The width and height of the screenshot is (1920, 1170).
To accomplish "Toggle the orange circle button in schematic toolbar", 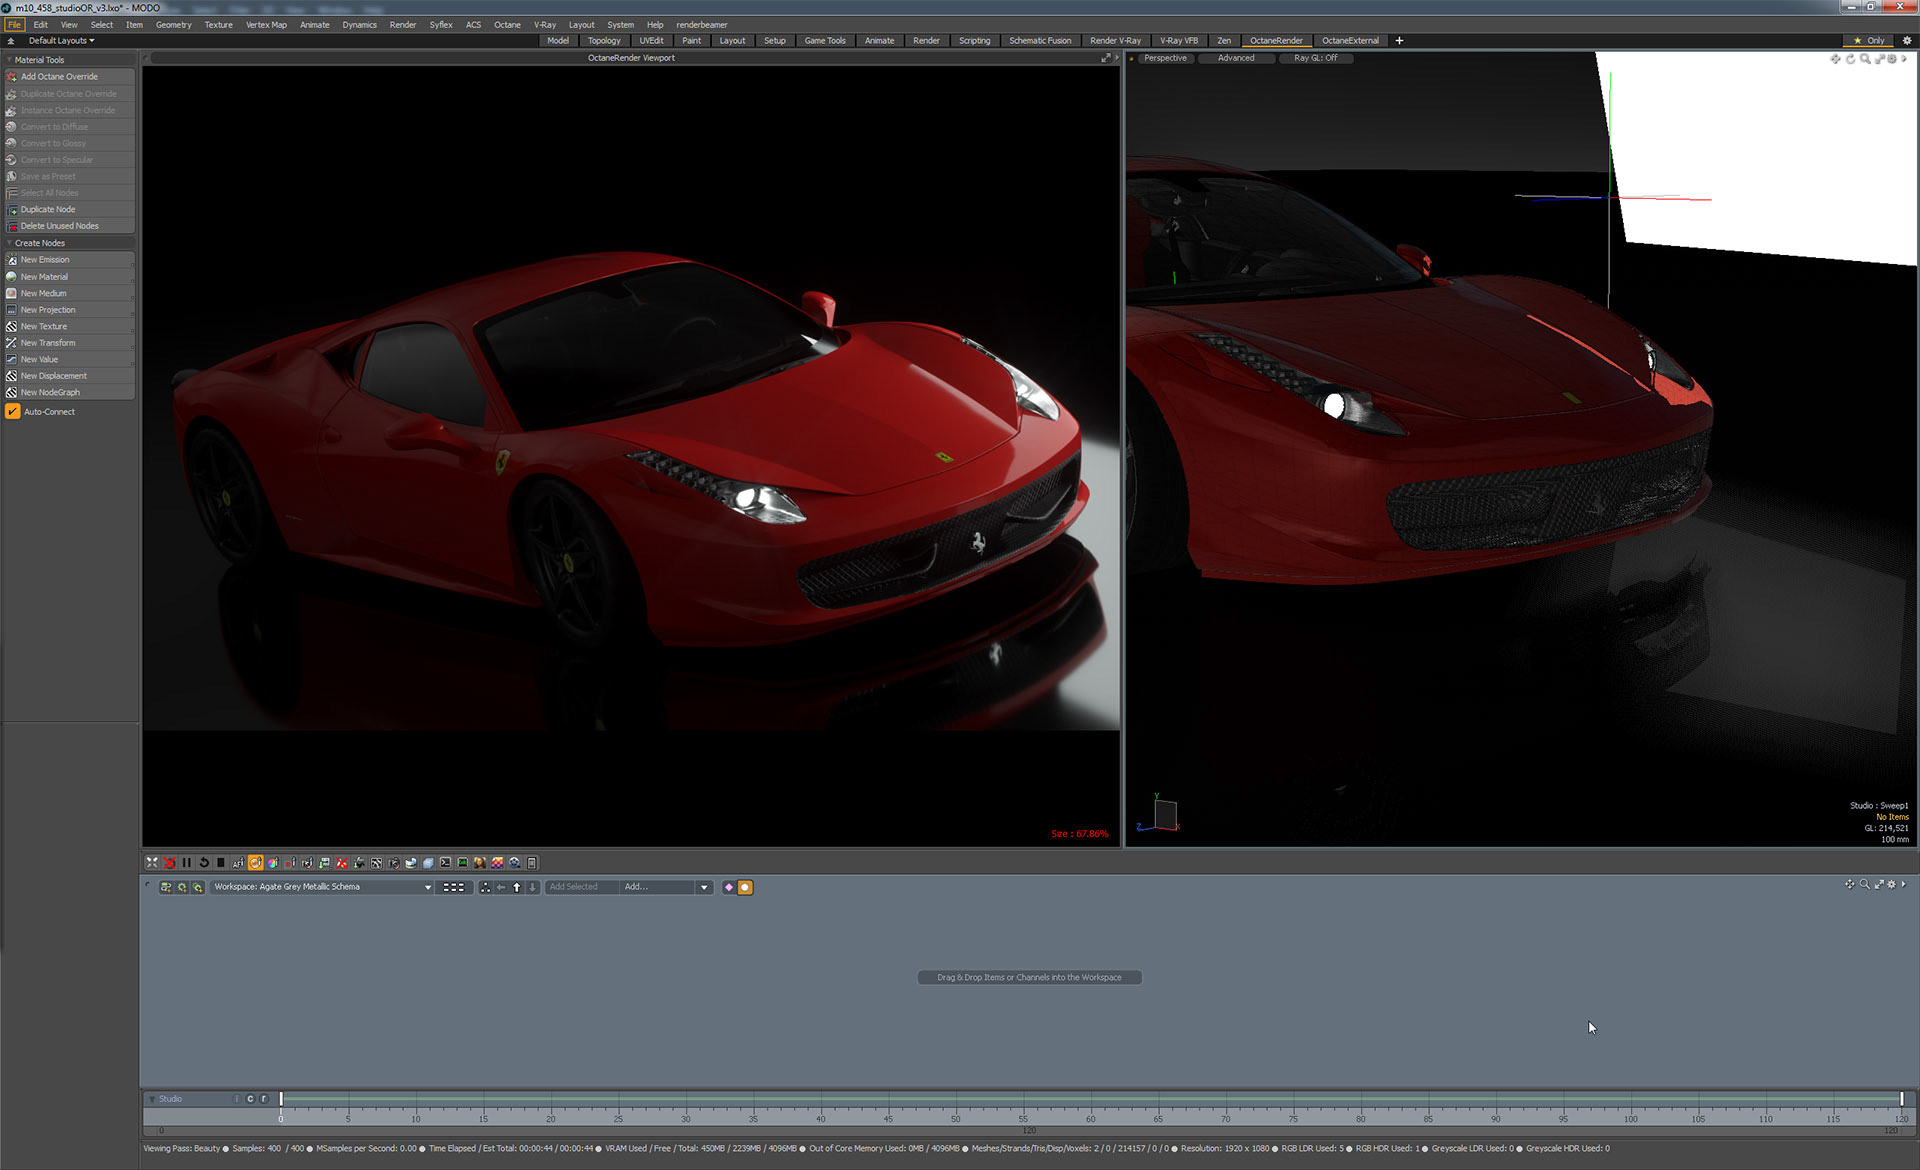I will (x=745, y=887).
